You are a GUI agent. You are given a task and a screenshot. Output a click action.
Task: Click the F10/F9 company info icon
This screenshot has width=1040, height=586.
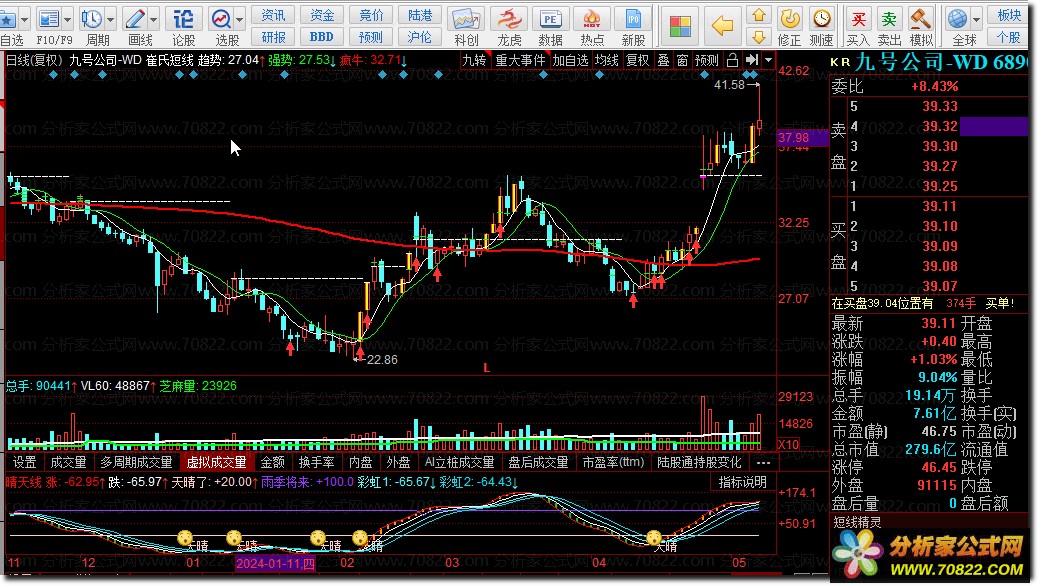[x=49, y=19]
